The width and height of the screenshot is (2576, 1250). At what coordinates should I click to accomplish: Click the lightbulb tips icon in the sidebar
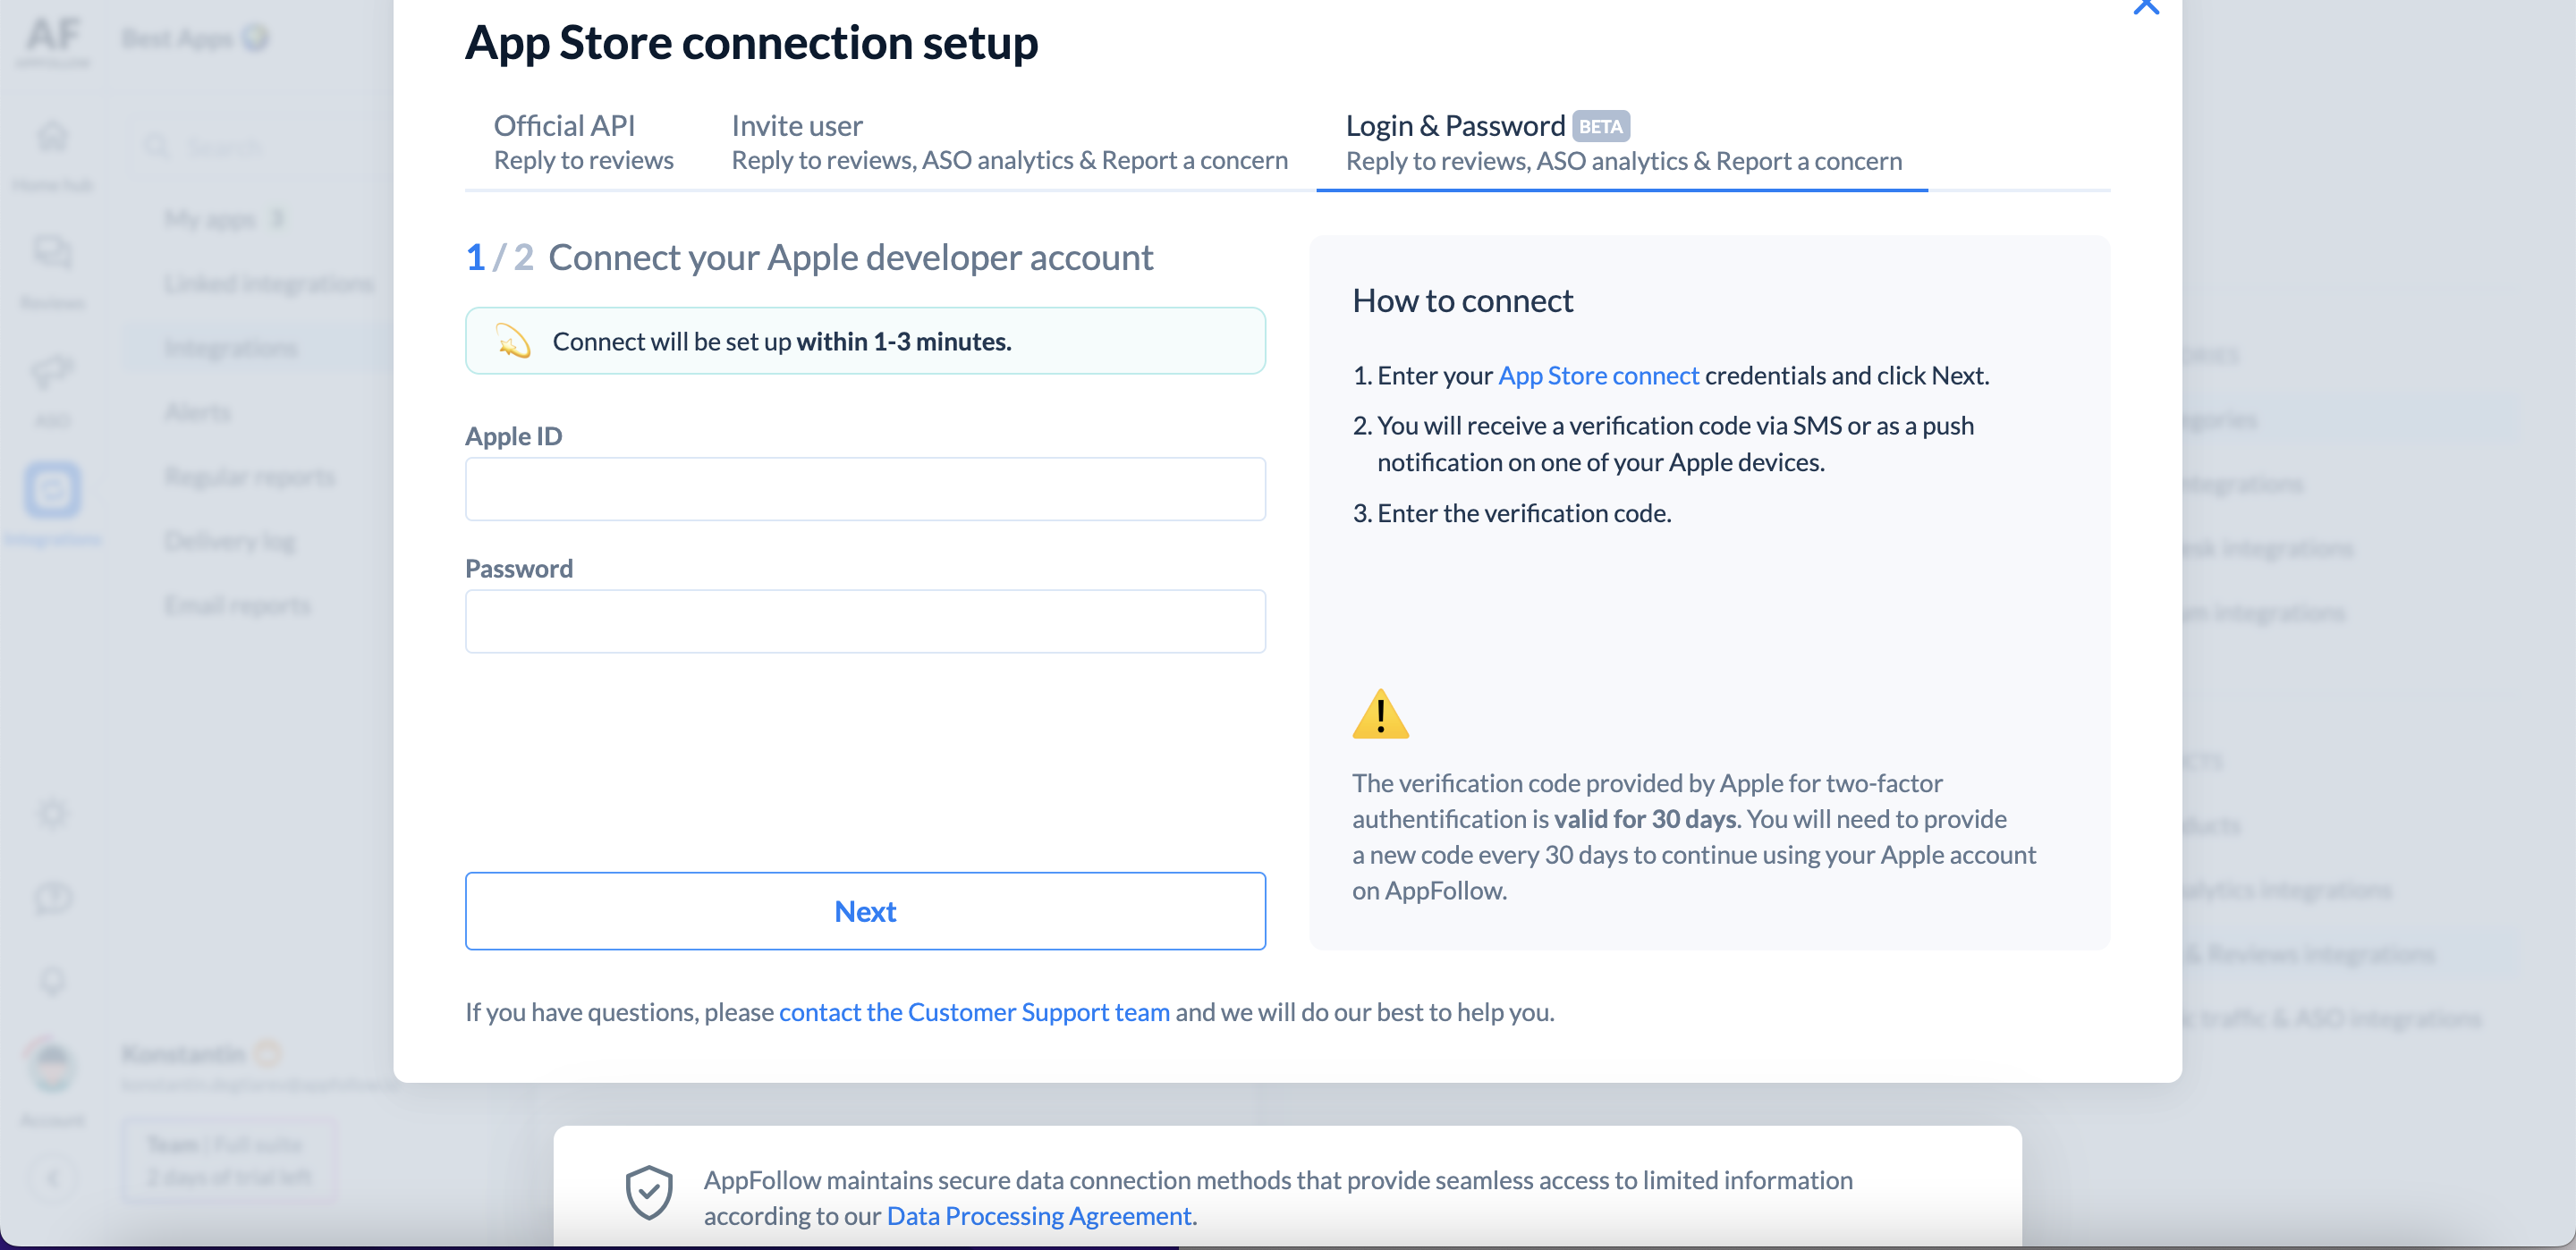tap(53, 981)
